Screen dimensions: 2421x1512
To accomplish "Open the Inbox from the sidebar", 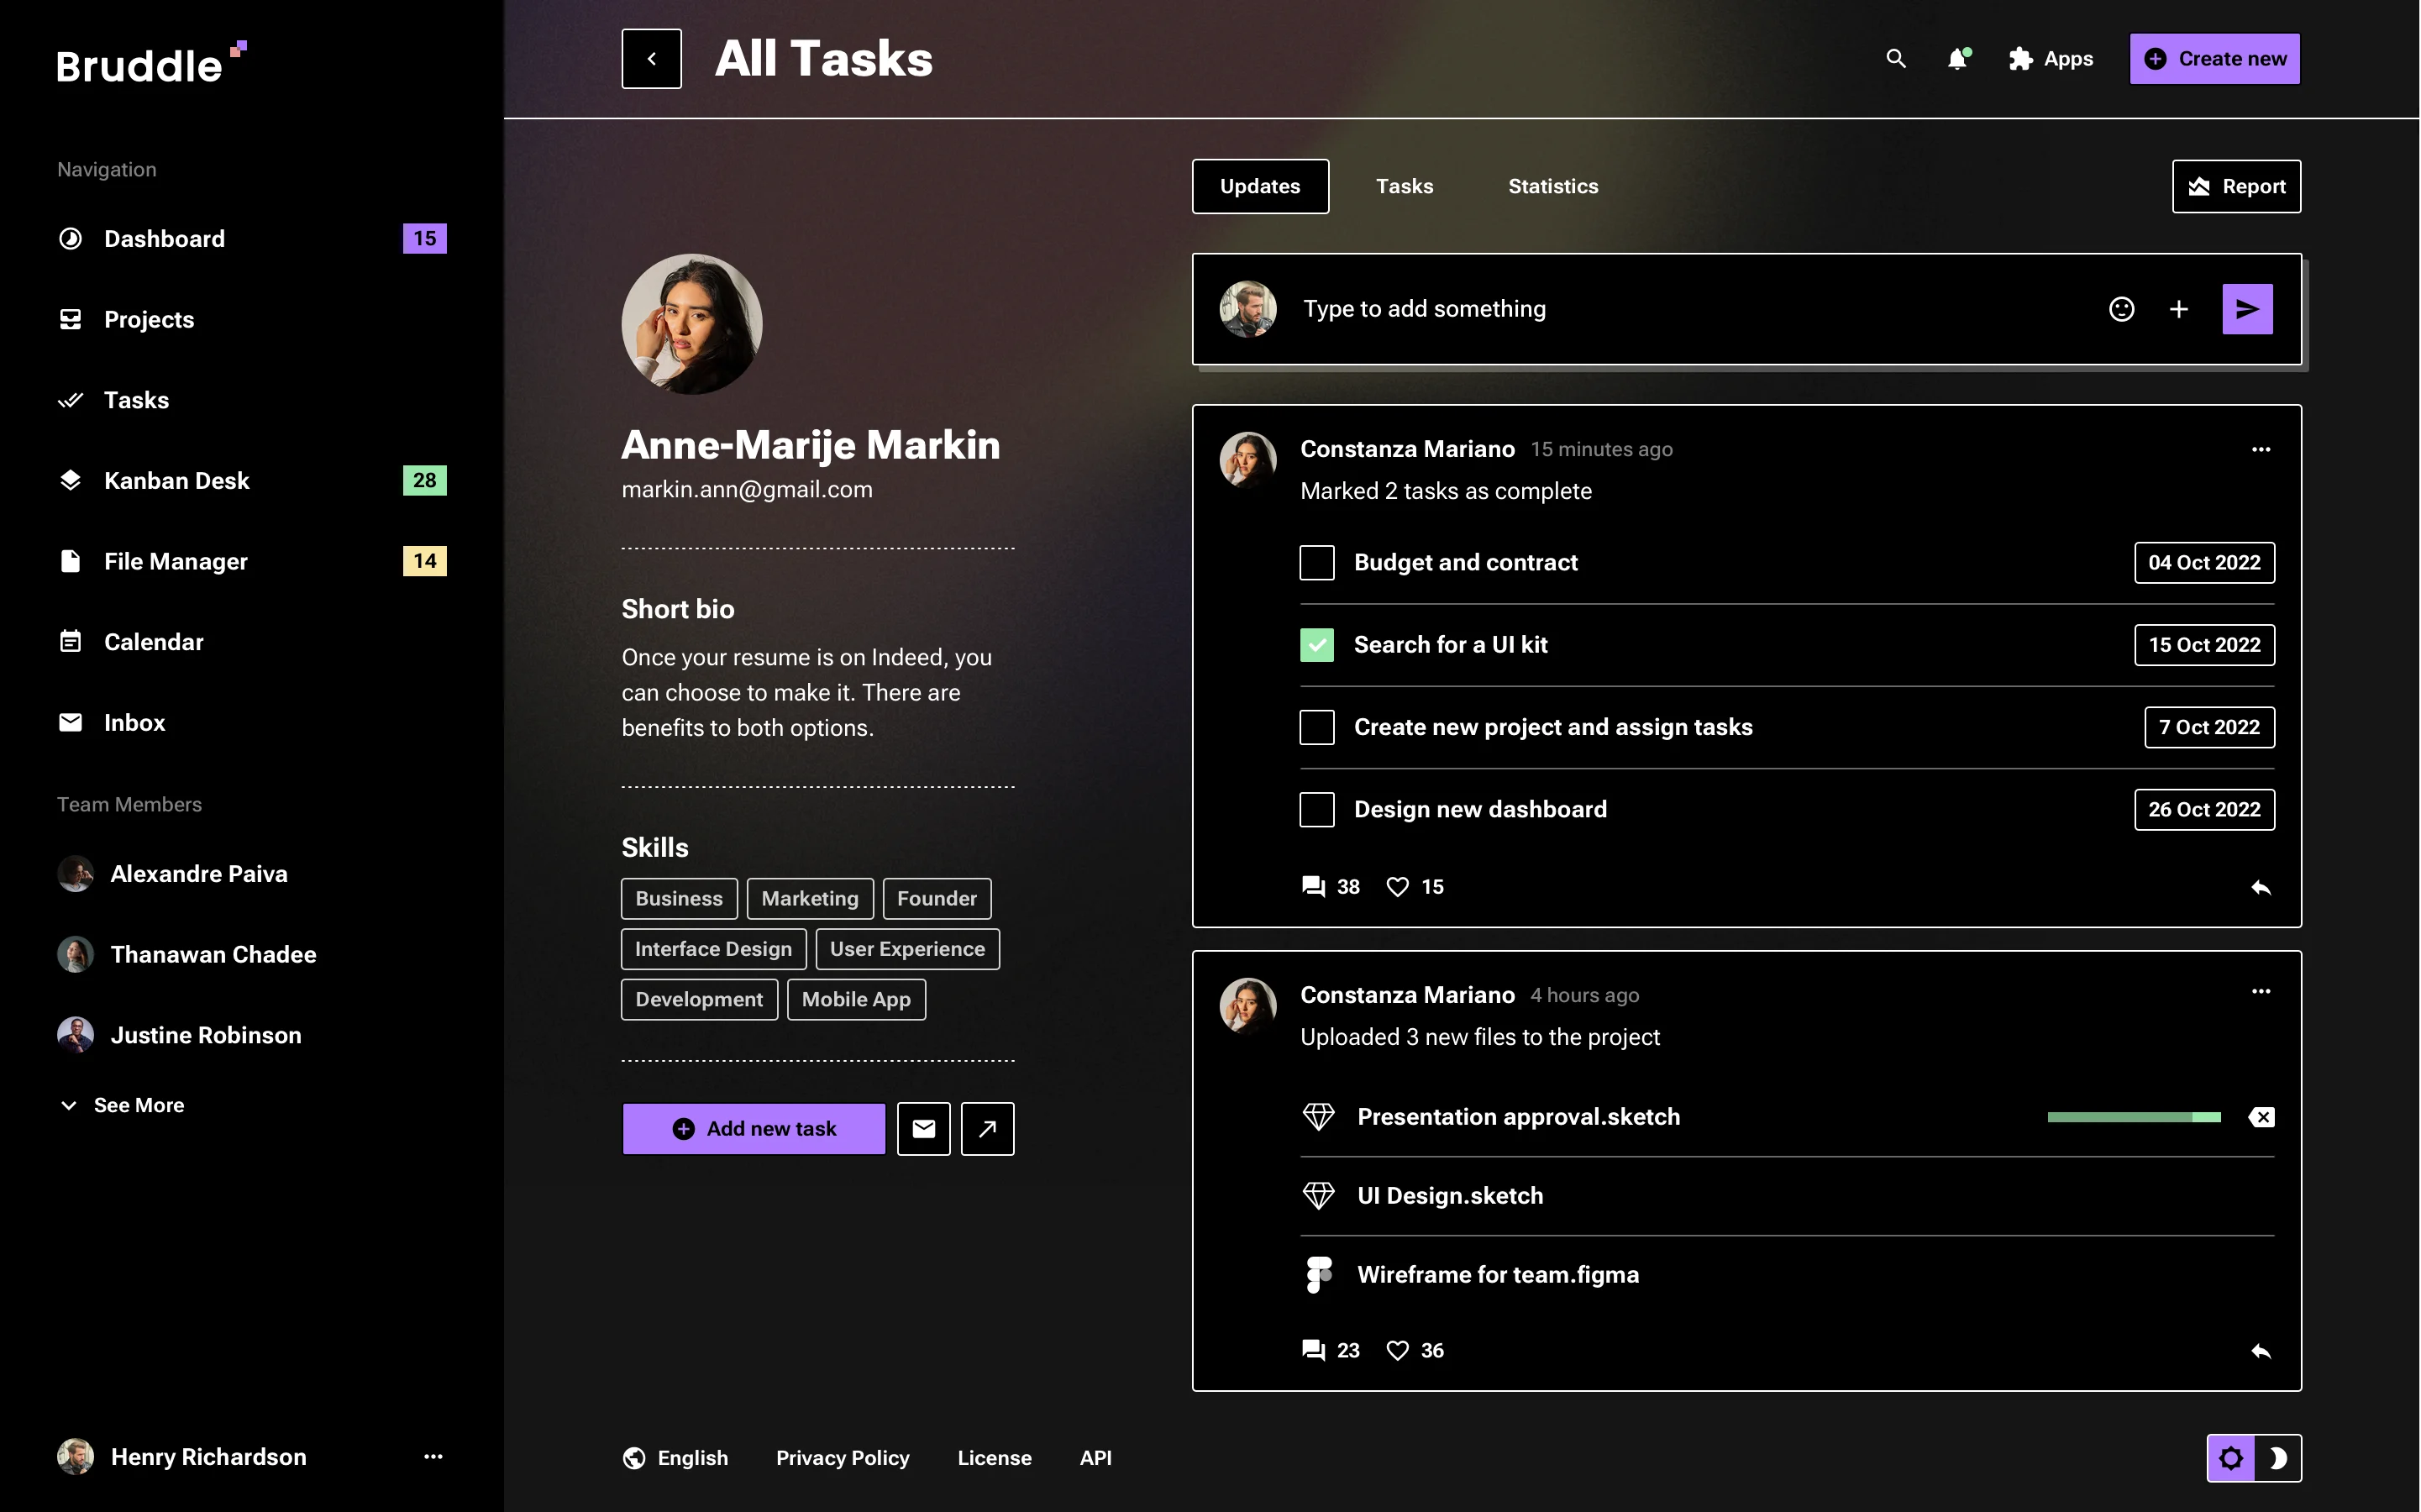I will (134, 722).
